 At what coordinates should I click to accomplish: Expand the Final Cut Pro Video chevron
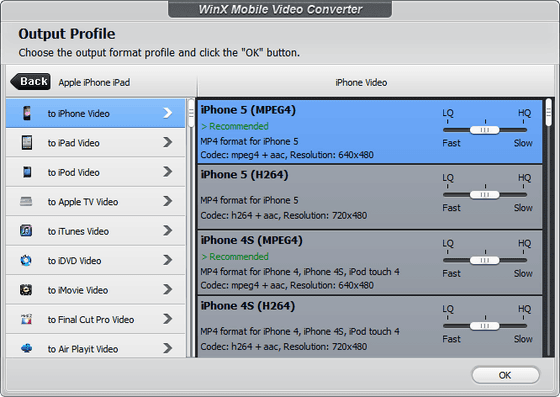point(168,319)
